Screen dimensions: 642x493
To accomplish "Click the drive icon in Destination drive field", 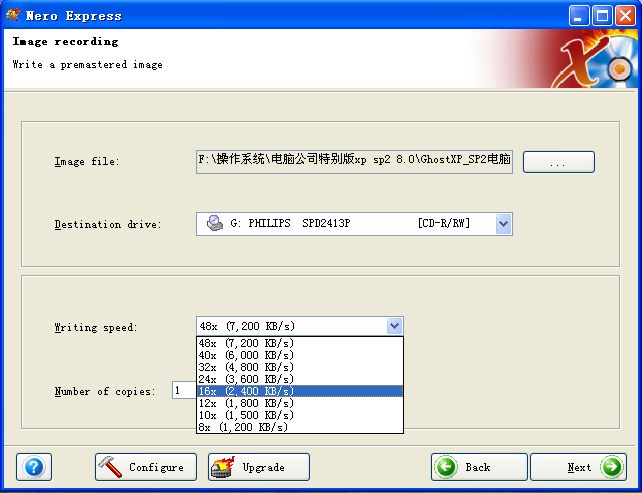I will coord(214,224).
